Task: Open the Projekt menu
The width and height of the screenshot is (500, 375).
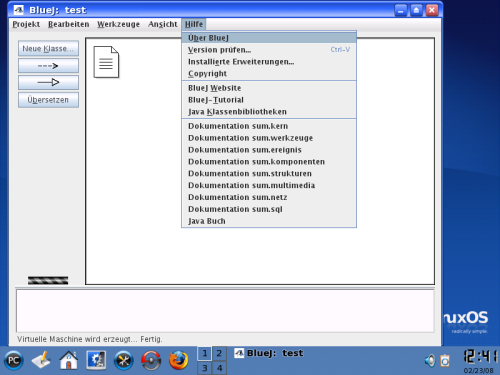Action: point(26,24)
